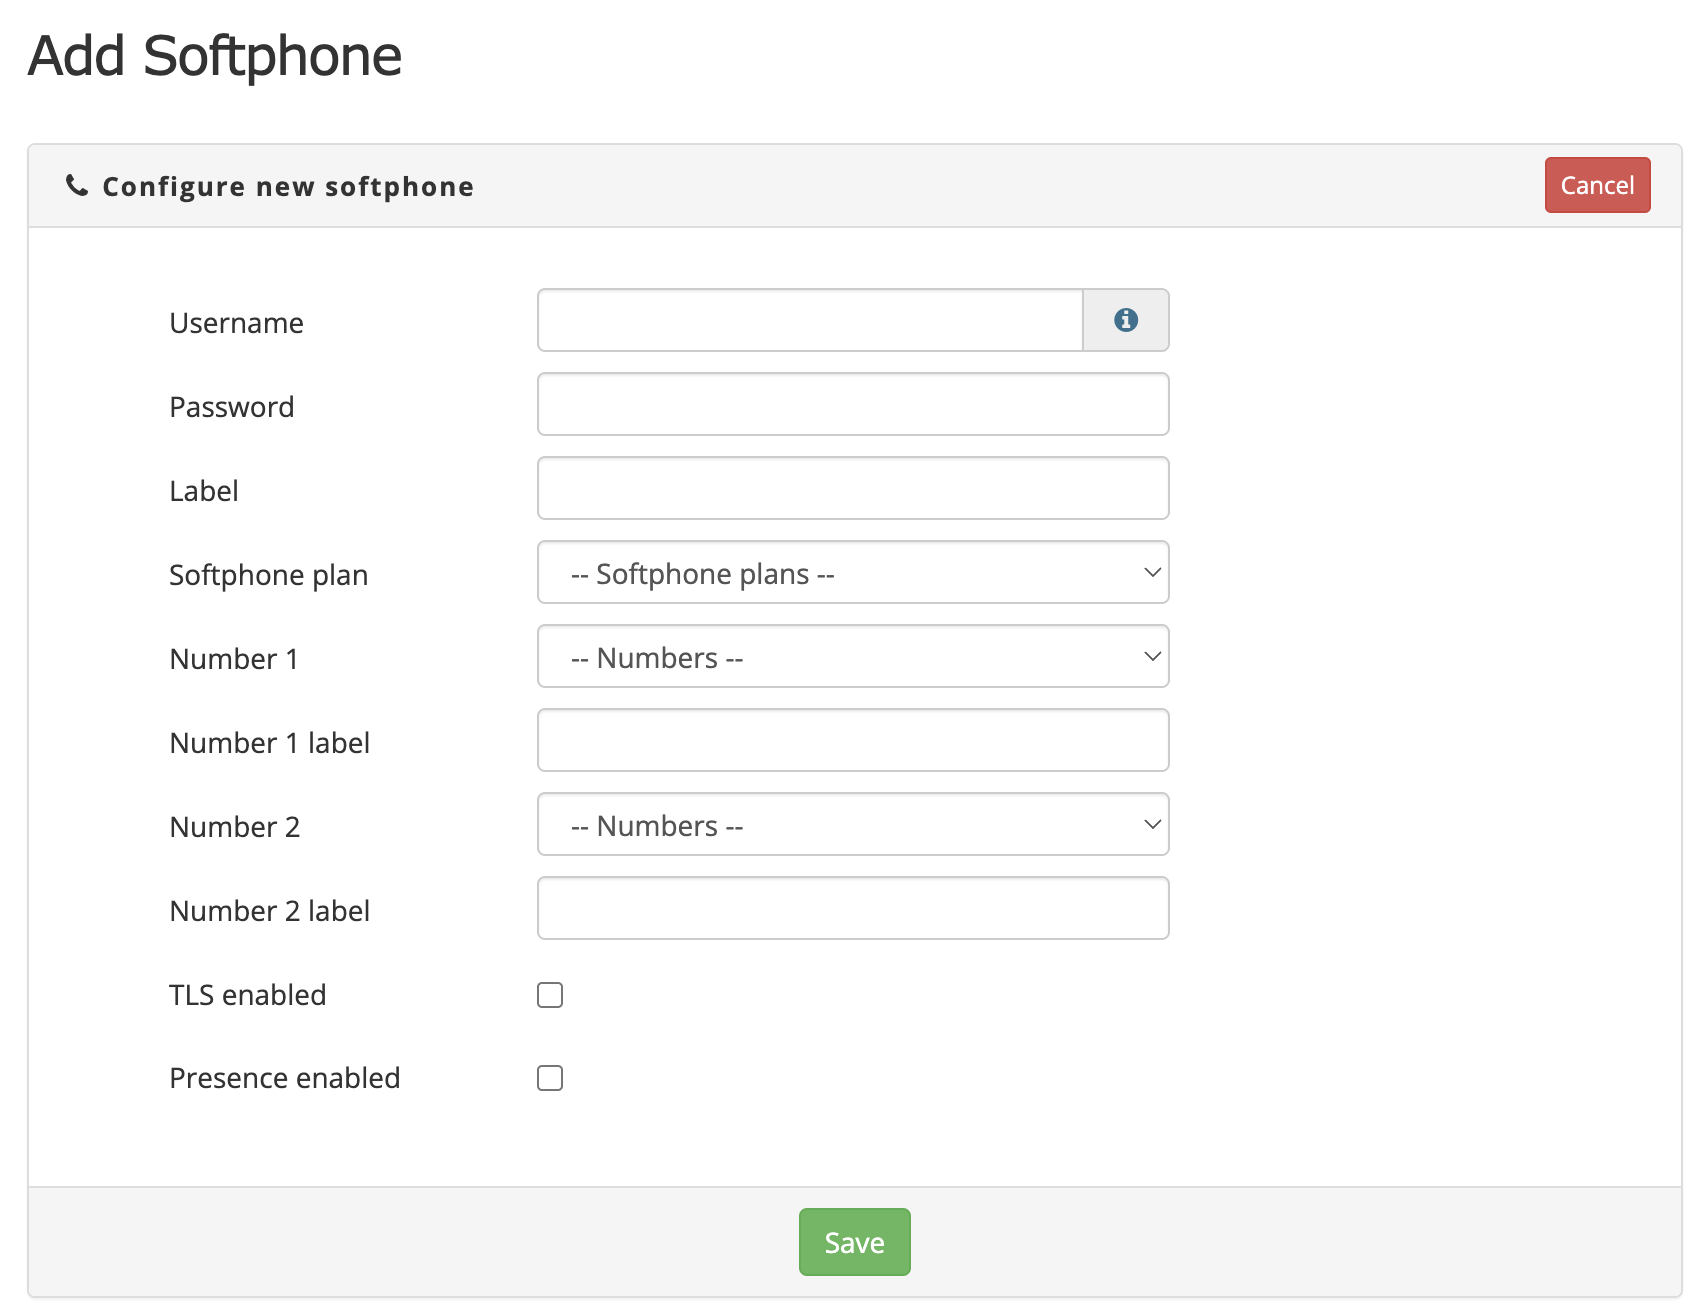Click inside the Number 1 label field
Screen dimensions: 1704x1316
pyautogui.click(x=851, y=740)
